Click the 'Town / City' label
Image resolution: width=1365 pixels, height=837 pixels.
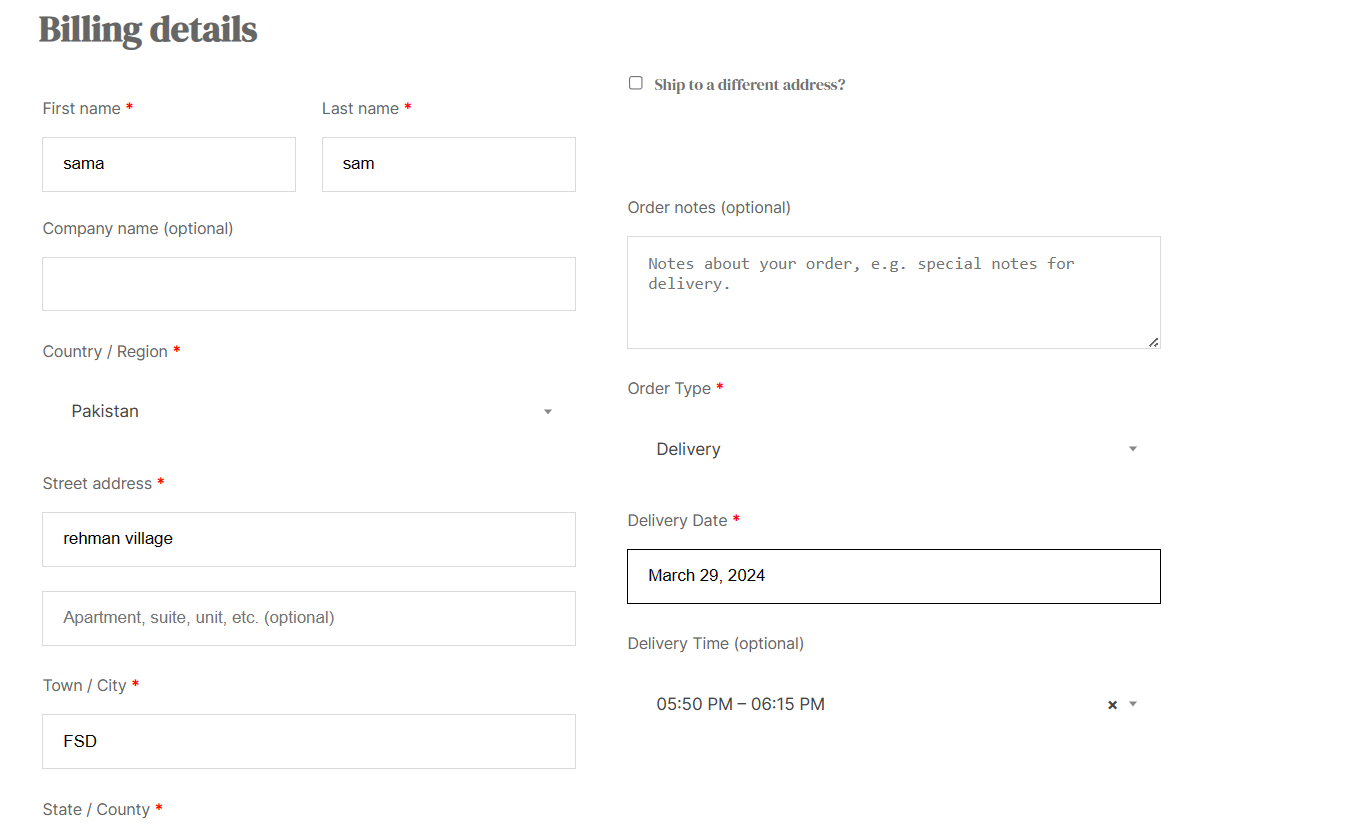[85, 685]
